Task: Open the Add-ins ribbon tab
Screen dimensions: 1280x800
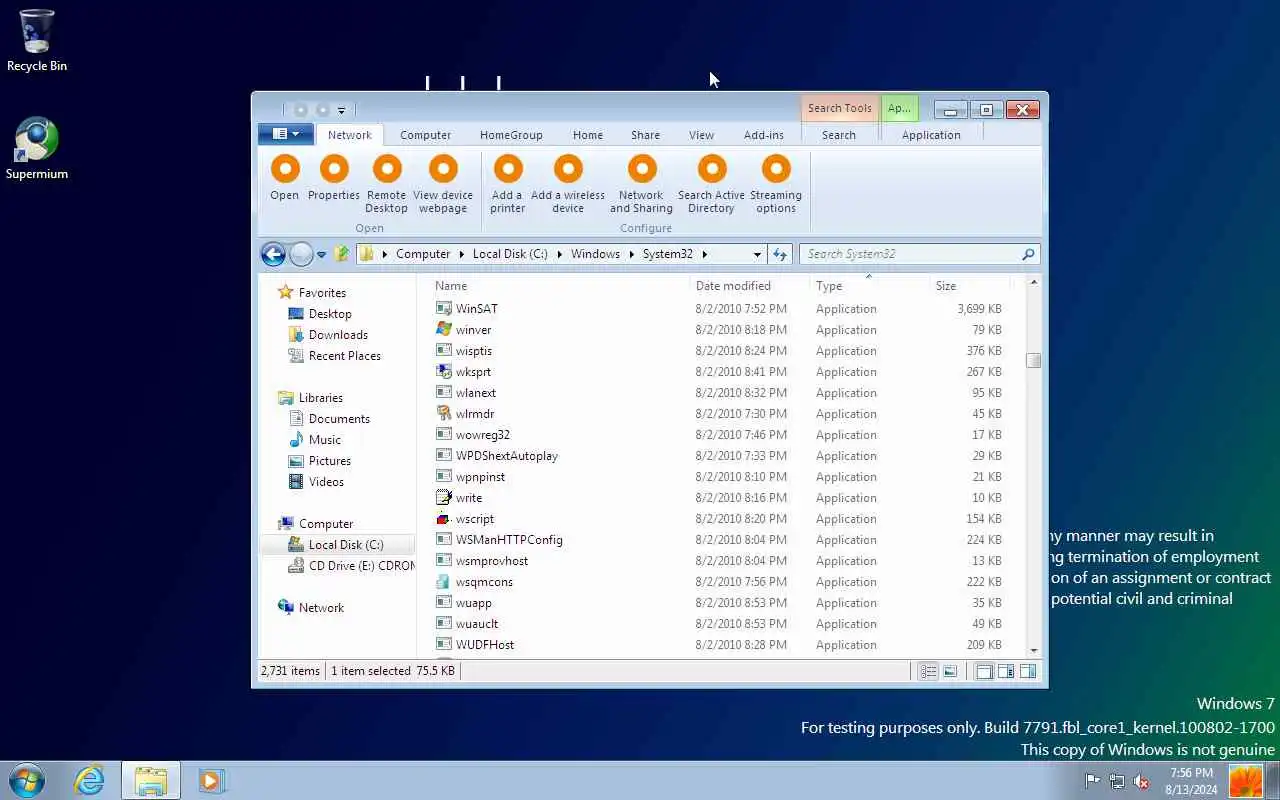Action: [x=764, y=135]
